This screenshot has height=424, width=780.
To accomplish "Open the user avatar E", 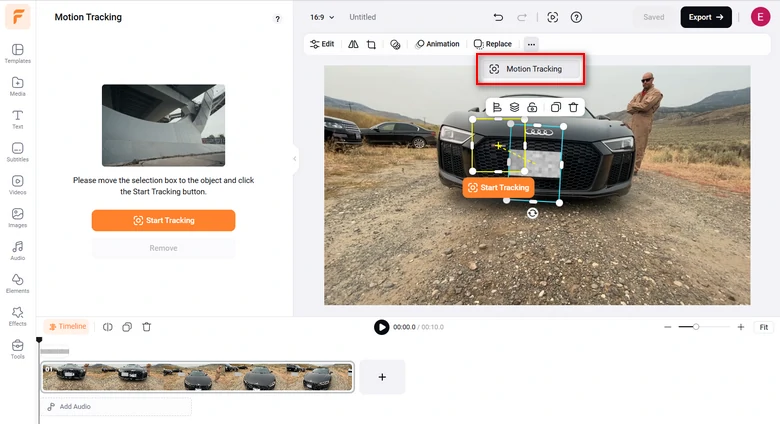I will tap(760, 17).
